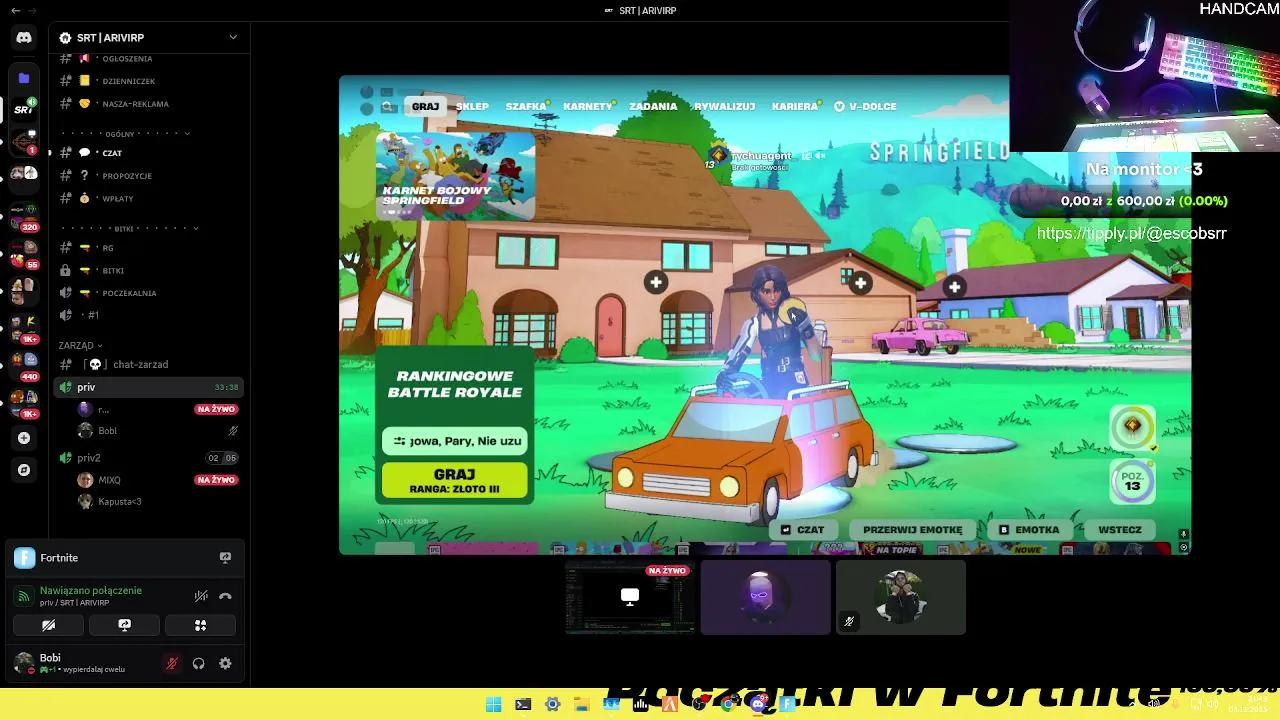Open the CZAT text channel
This screenshot has height=720, width=1280.
point(150,153)
